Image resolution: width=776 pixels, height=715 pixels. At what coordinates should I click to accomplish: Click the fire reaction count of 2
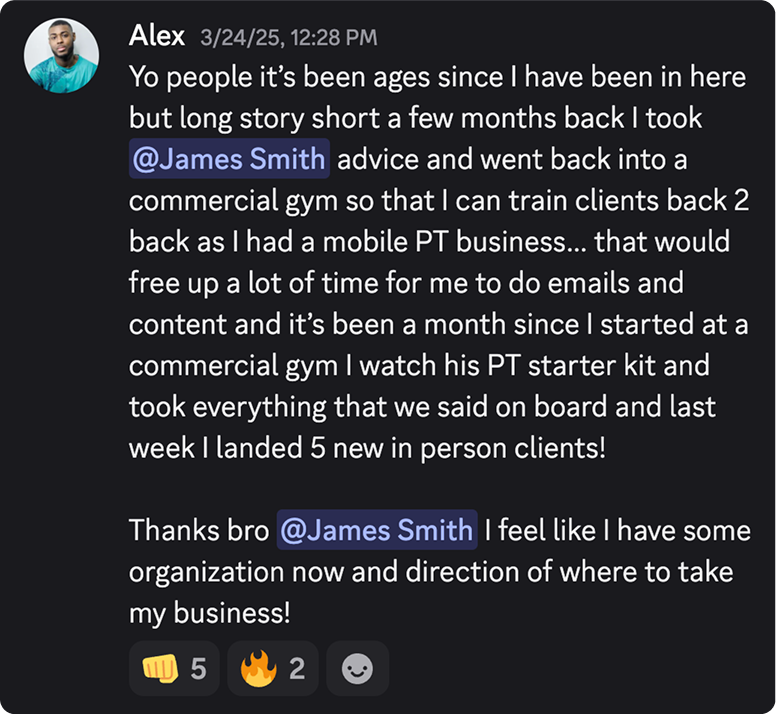pos(297,668)
